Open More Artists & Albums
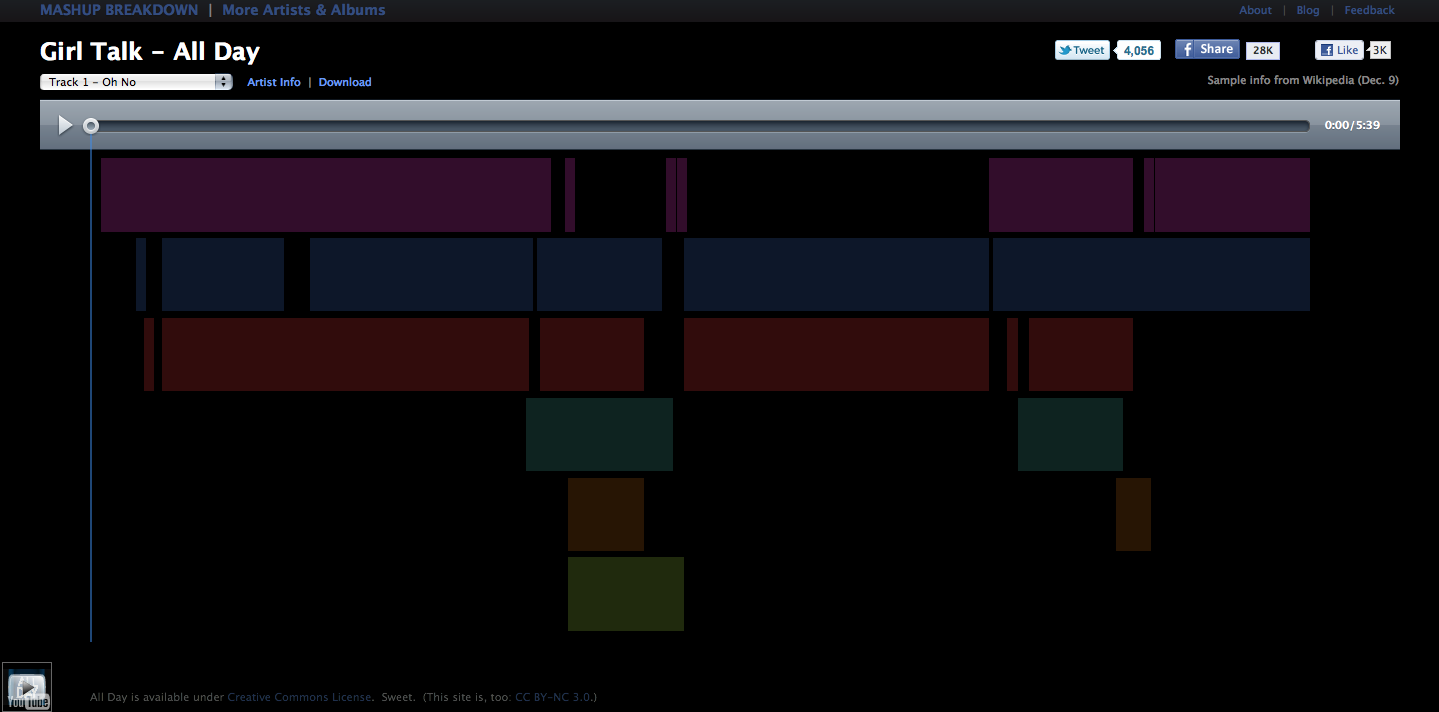Image resolution: width=1439 pixels, height=712 pixels. pos(304,10)
